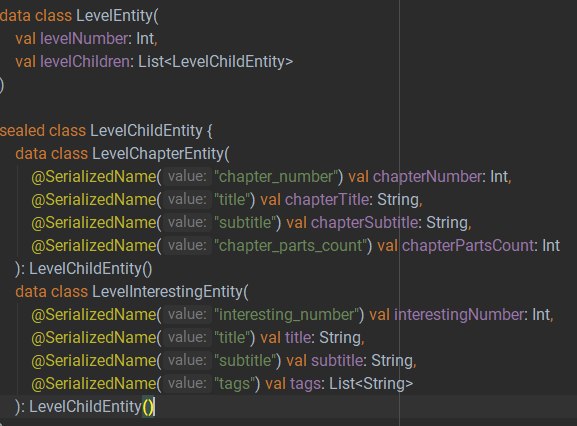
Task: Click the "interesting_number" string literal
Action: (286, 315)
